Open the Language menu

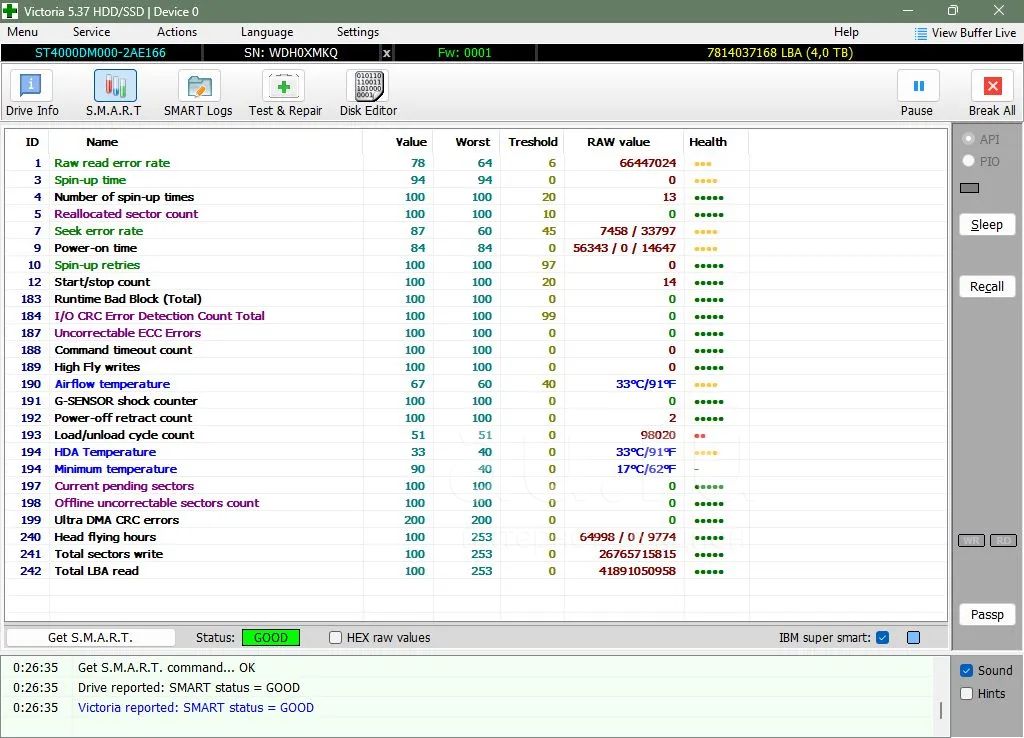[x=267, y=32]
